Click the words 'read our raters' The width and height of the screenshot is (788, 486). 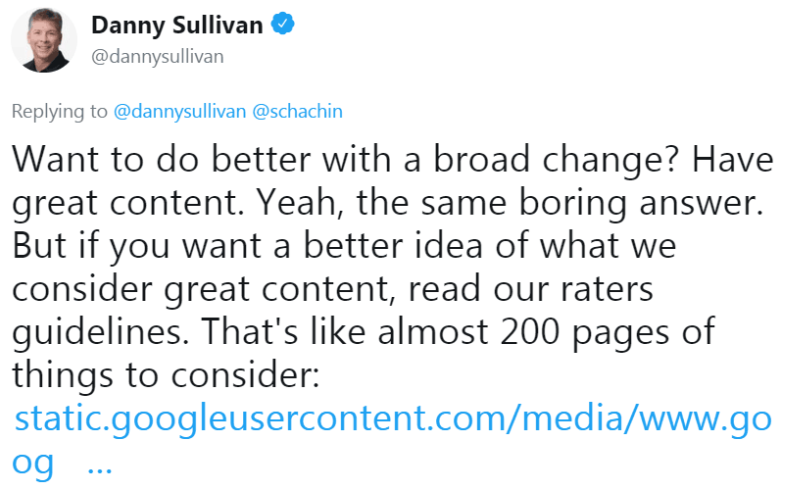click(x=531, y=289)
